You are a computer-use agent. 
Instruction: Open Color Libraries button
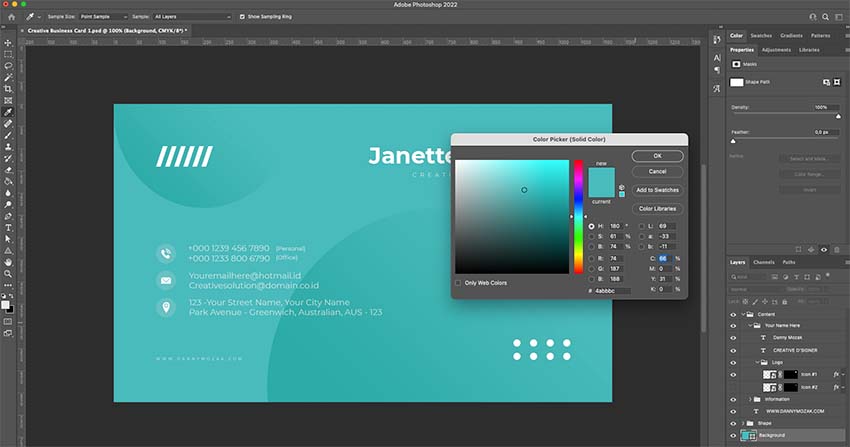pos(658,209)
